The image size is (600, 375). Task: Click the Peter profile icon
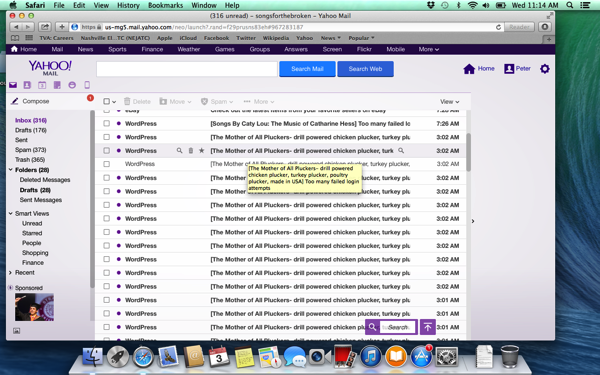(x=509, y=69)
